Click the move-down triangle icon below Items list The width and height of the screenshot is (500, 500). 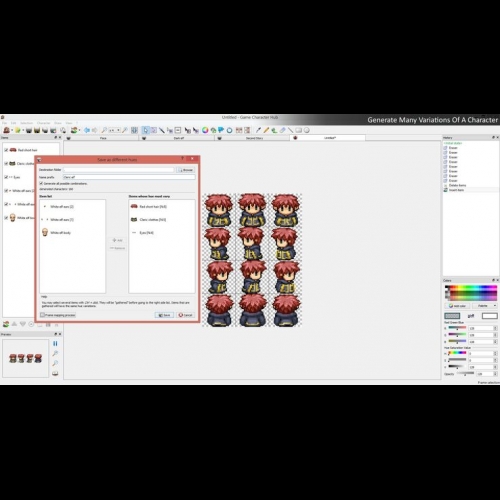pos(23,324)
